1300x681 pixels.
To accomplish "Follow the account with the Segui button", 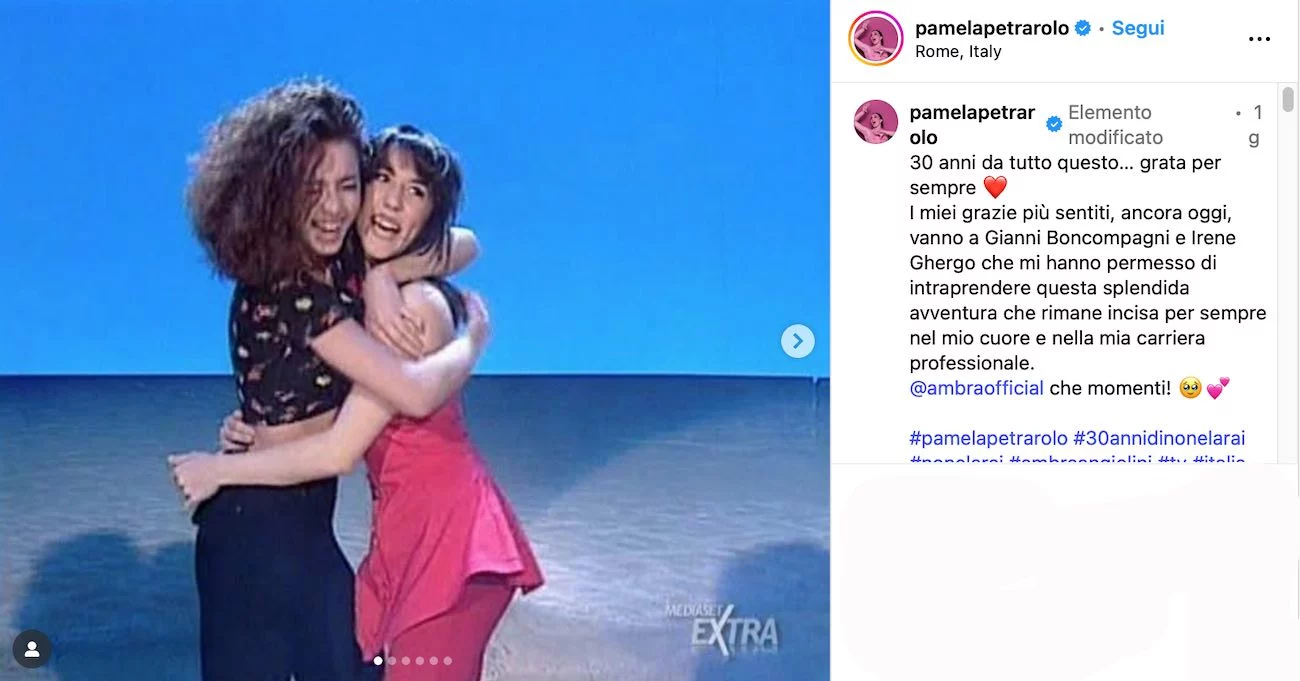I will [1138, 28].
